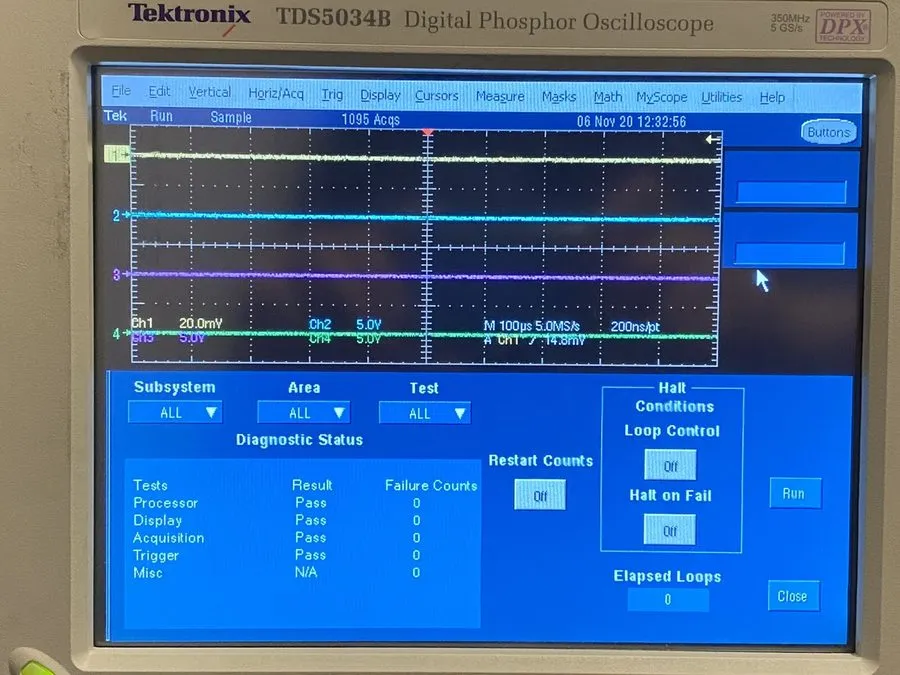This screenshot has width=900, height=675.
Task: Click the M 100µs 5.0MS/s readout
Action: pos(532,326)
